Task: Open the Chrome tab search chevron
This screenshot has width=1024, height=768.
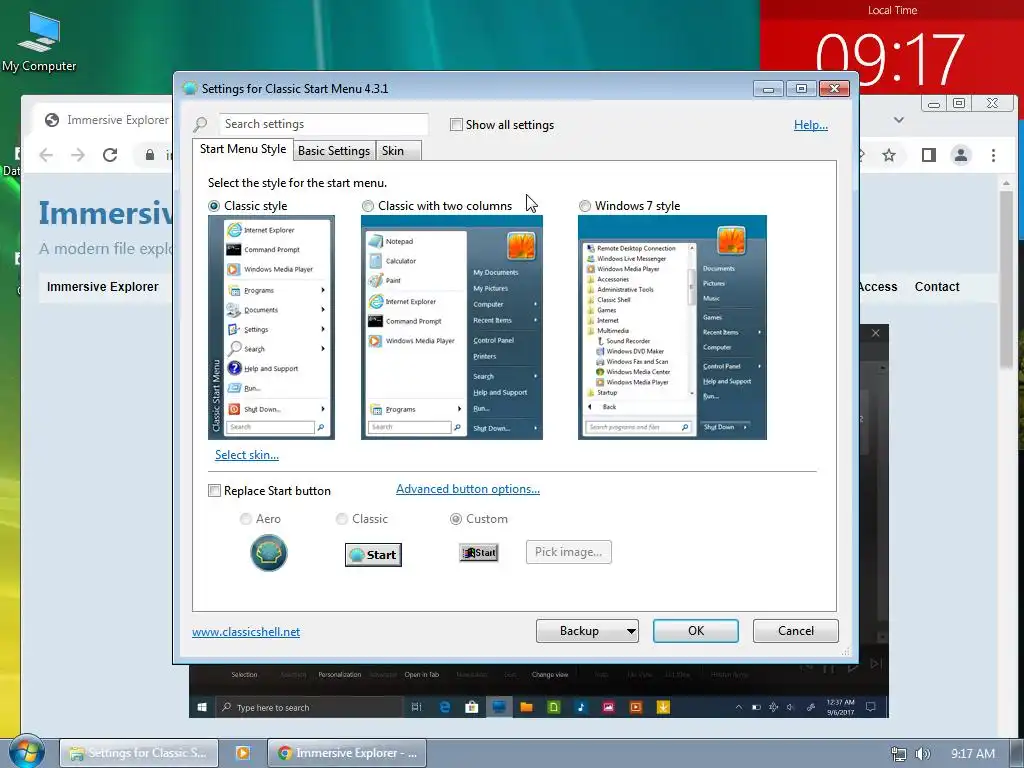Action: (899, 120)
